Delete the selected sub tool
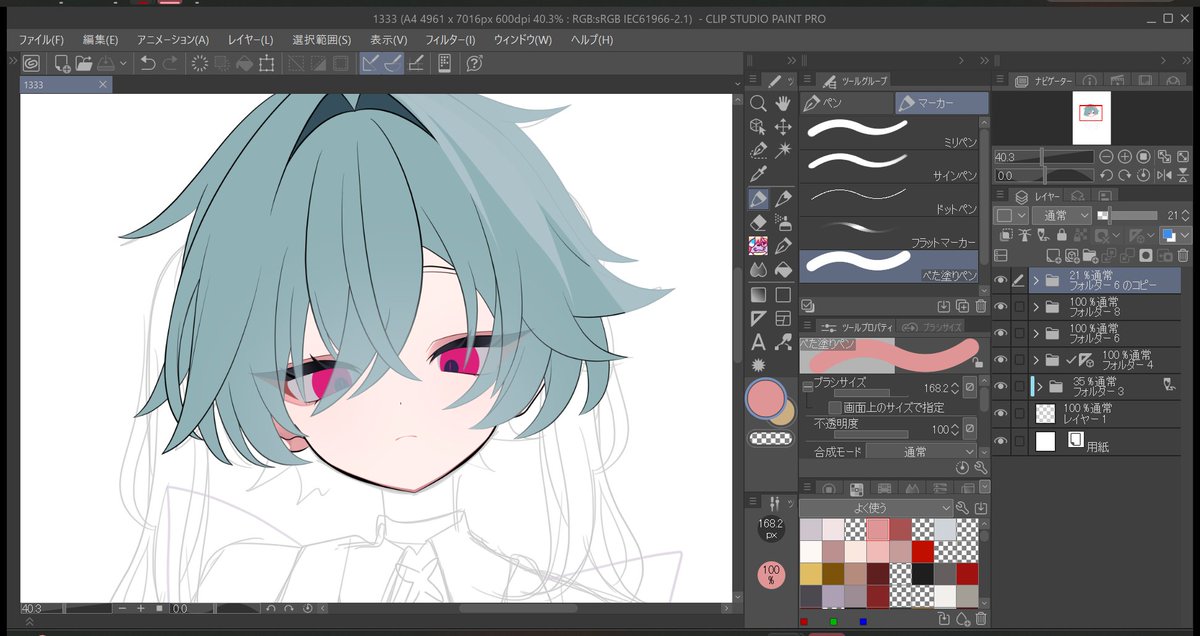The height and width of the screenshot is (636, 1200). point(980,306)
